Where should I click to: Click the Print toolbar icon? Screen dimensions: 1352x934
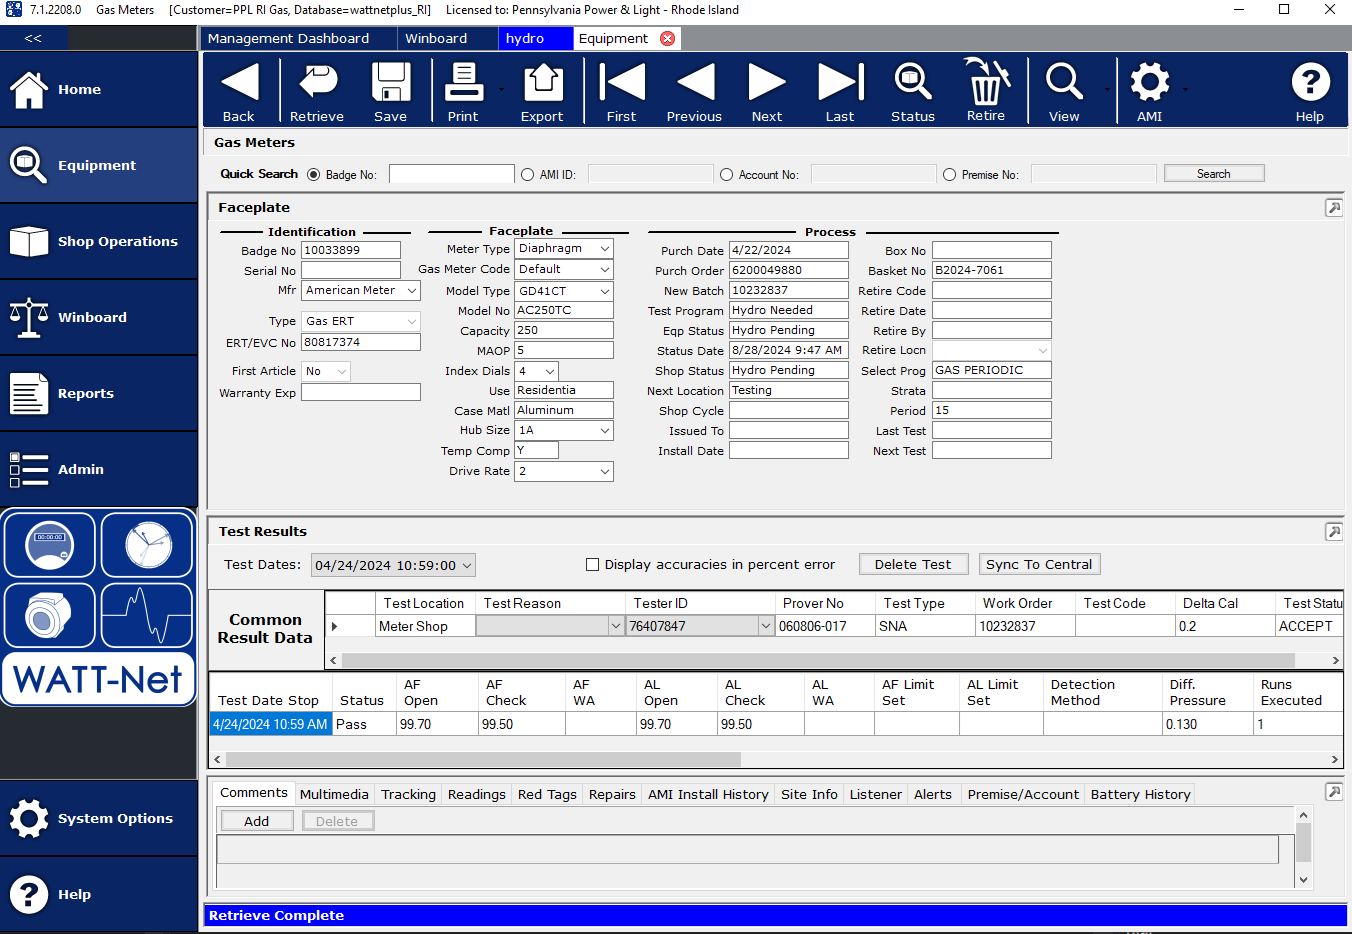[463, 91]
